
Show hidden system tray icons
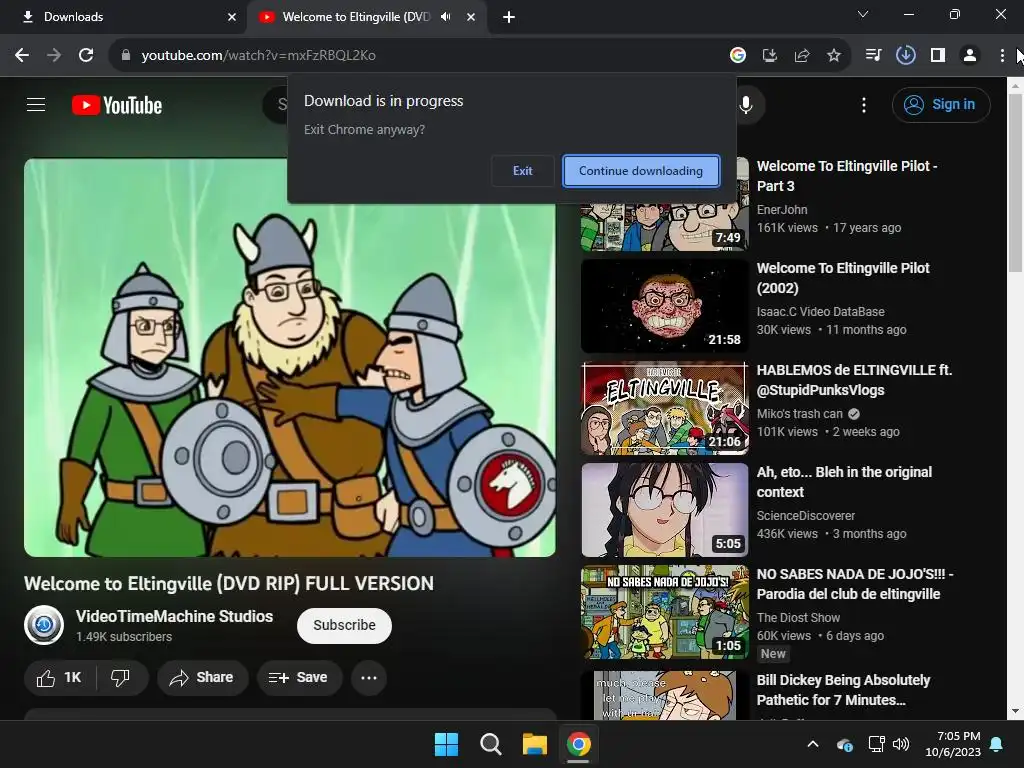click(813, 744)
